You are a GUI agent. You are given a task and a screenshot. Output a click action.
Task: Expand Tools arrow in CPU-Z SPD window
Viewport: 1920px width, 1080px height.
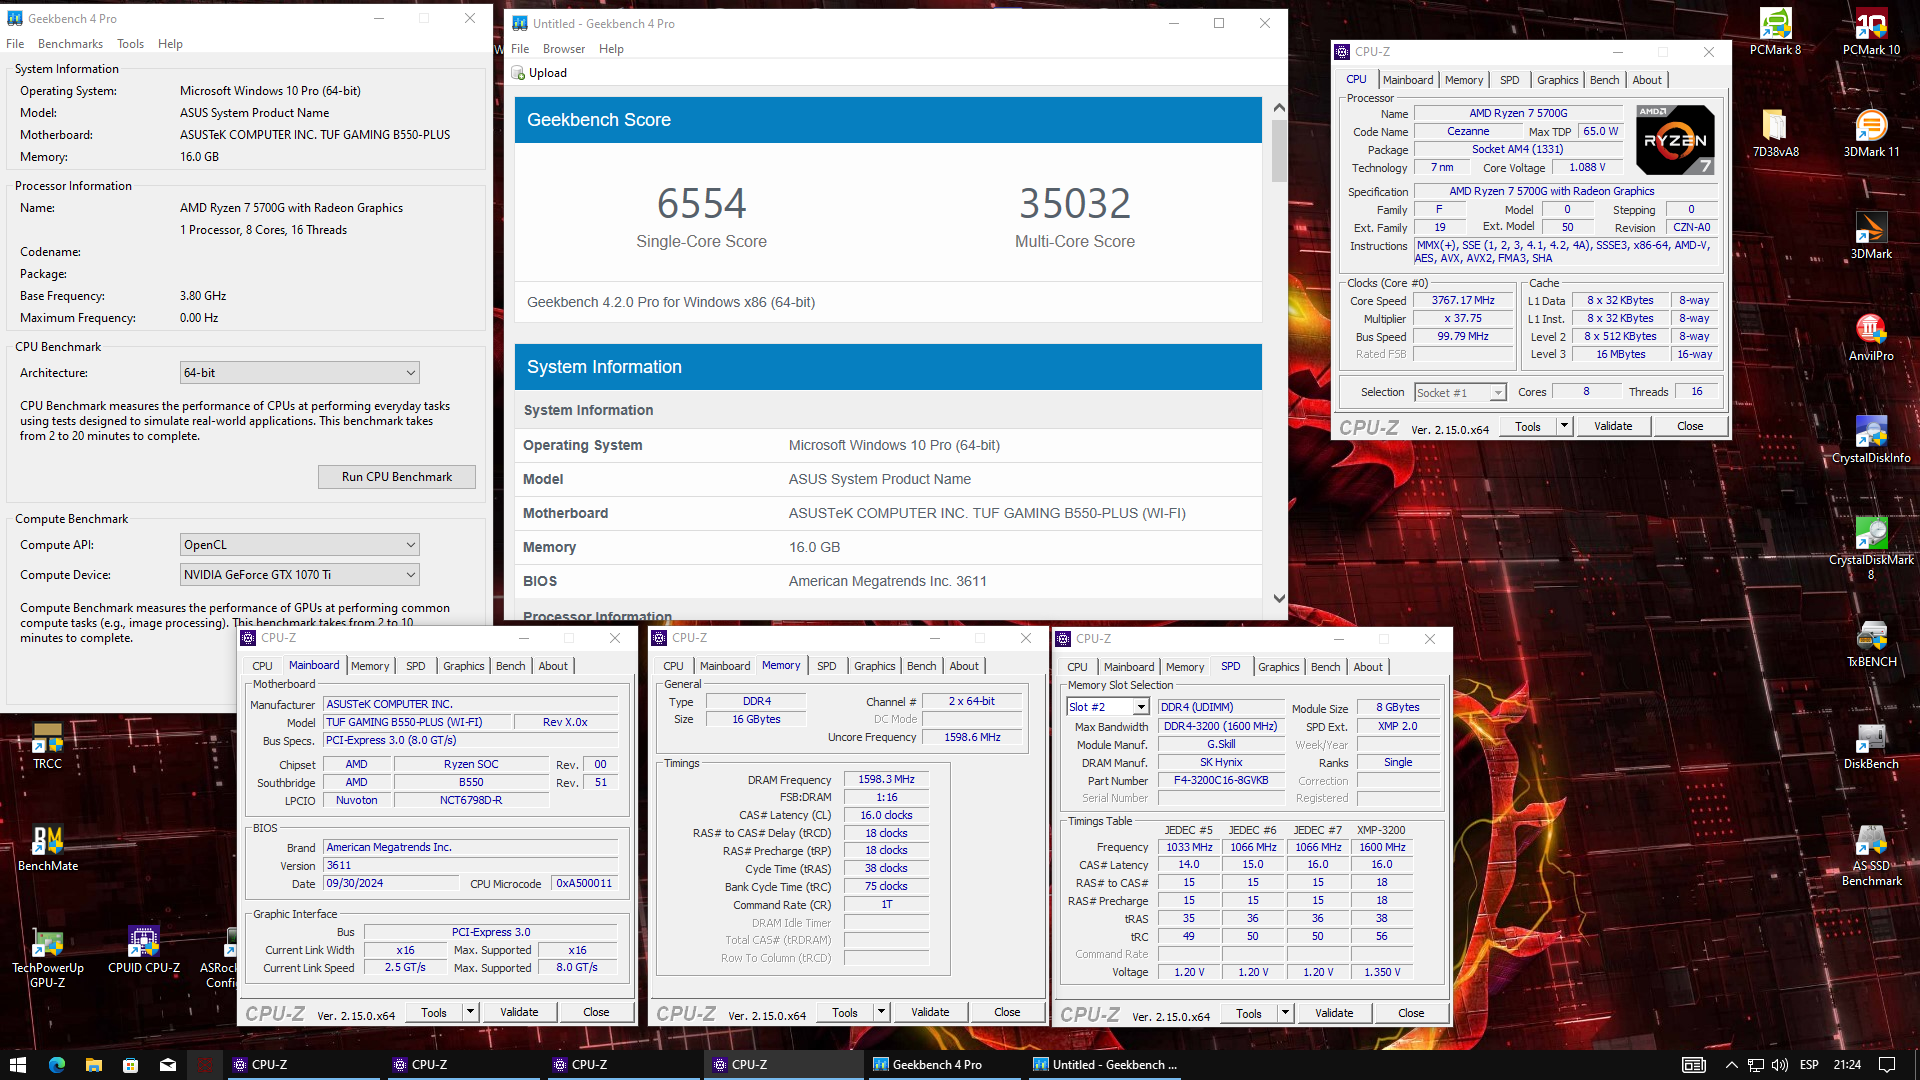1285,1013
